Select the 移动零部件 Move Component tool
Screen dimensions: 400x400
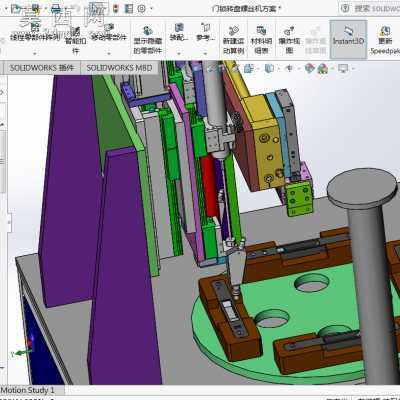[x=109, y=33]
